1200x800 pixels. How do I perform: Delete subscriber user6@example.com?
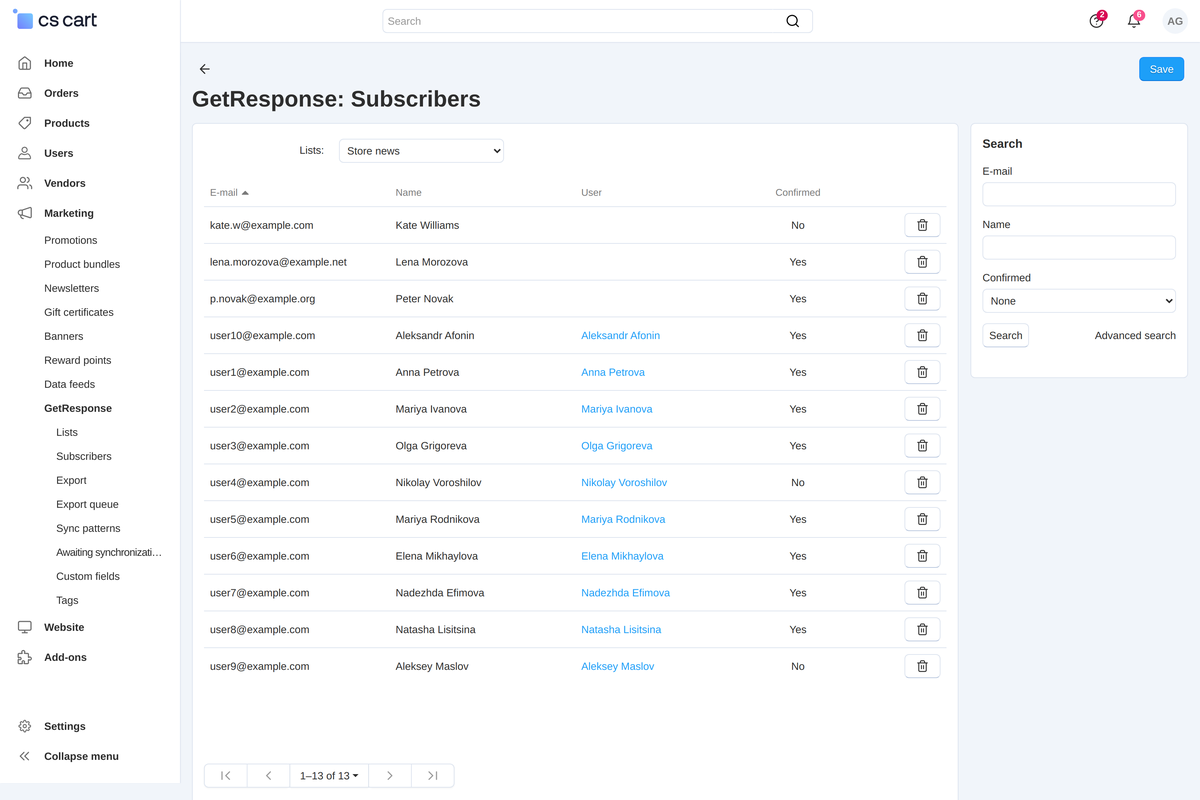click(922, 556)
